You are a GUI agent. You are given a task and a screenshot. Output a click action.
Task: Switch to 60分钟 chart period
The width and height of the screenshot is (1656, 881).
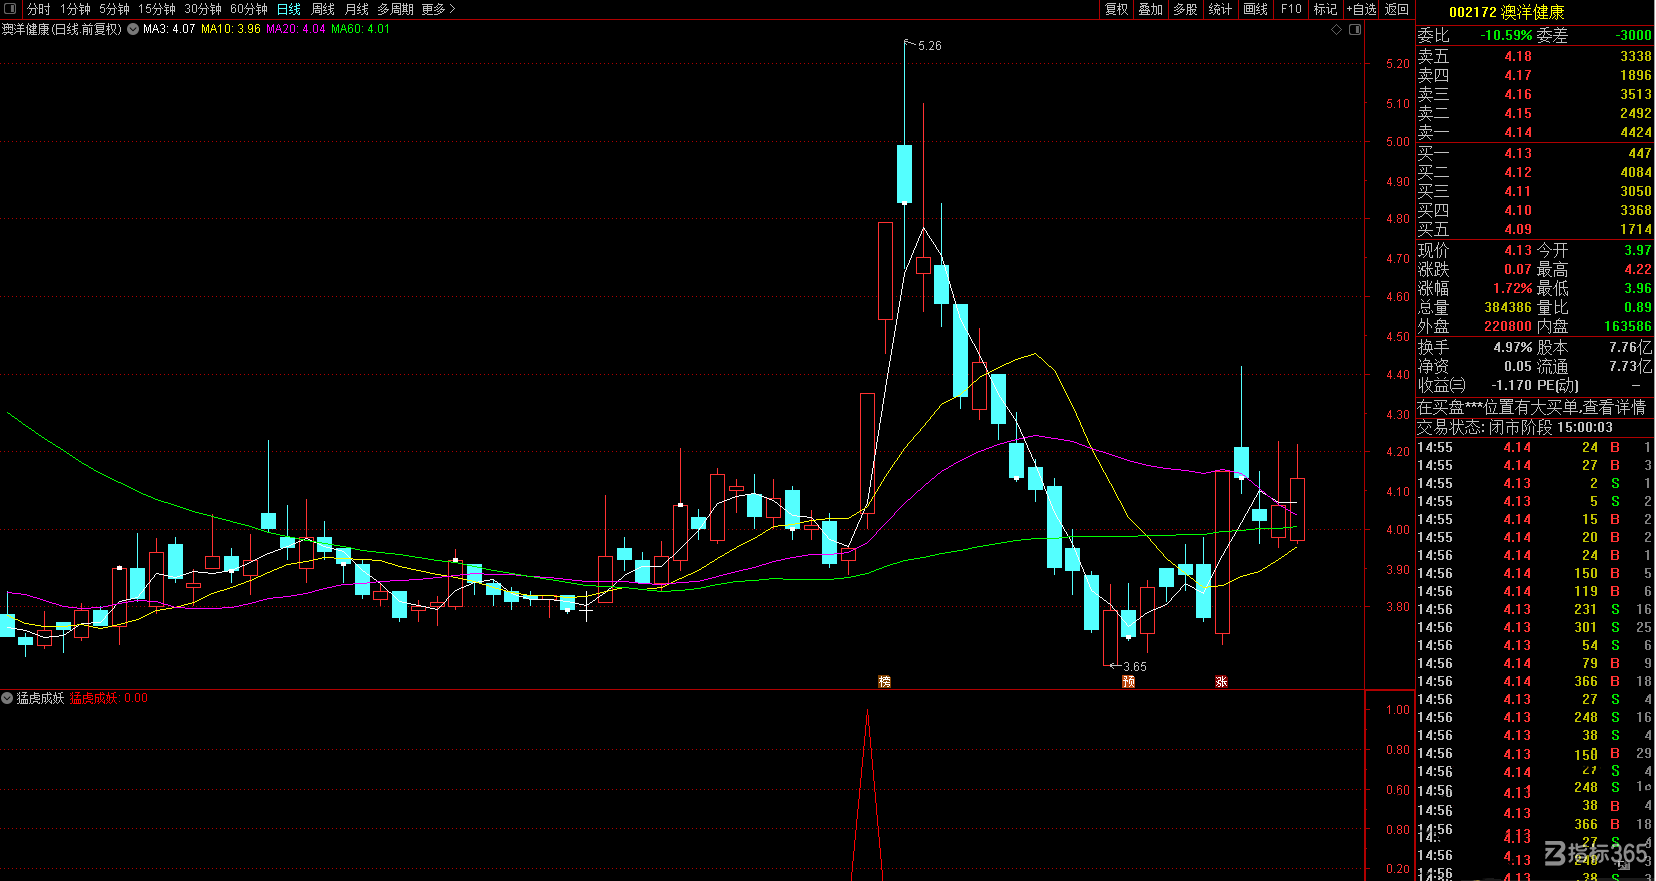pyautogui.click(x=249, y=9)
